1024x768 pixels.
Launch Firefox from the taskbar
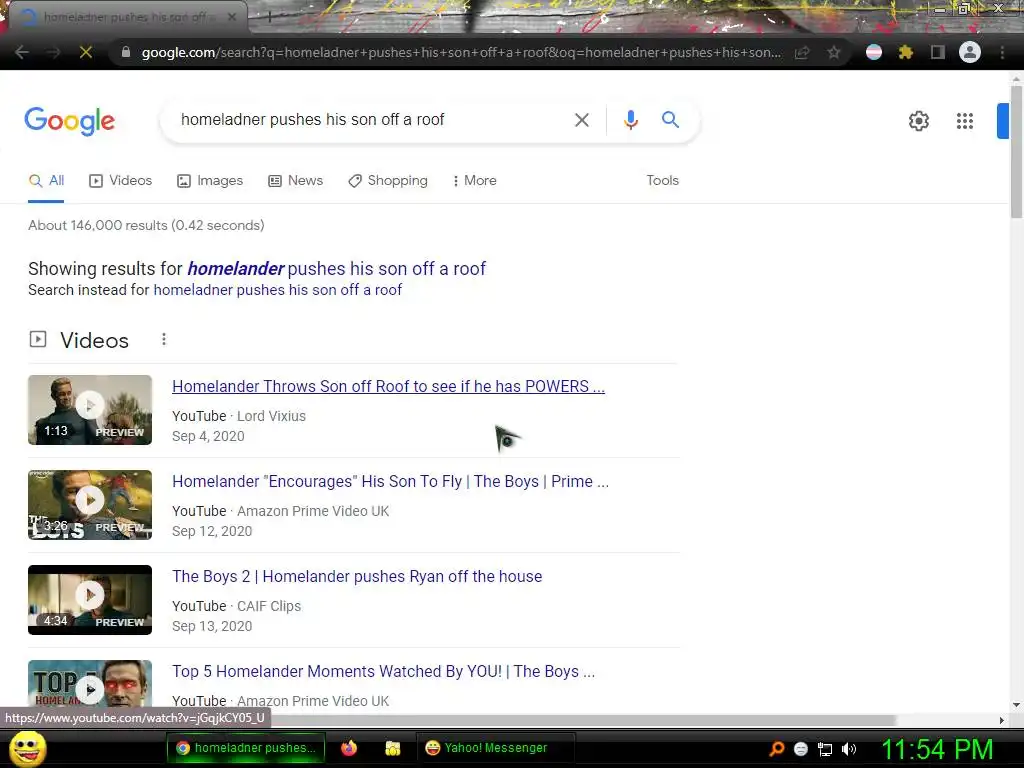[349, 748]
